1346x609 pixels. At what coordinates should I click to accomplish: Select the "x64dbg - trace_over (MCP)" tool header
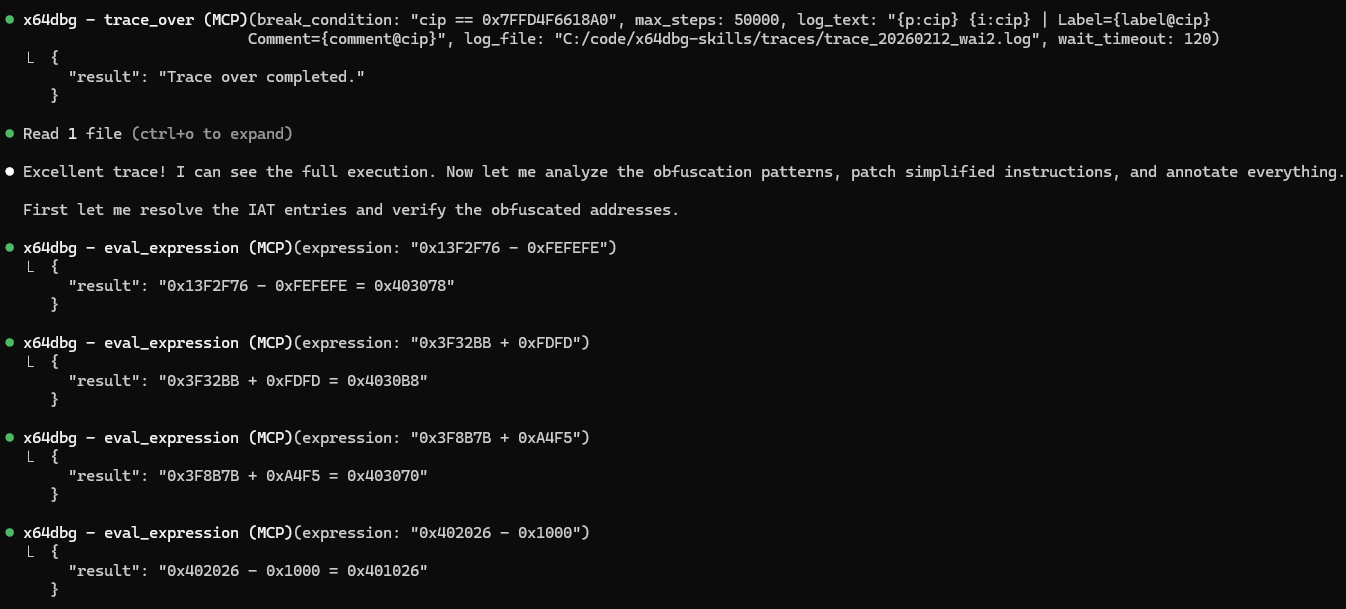(136, 20)
